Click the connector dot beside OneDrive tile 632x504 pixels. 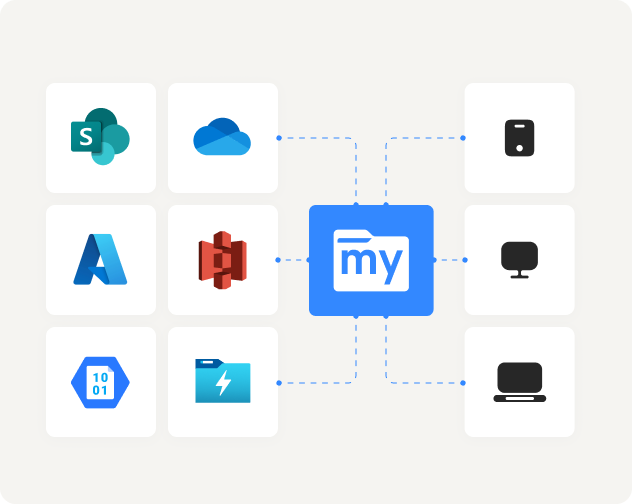click(x=278, y=137)
